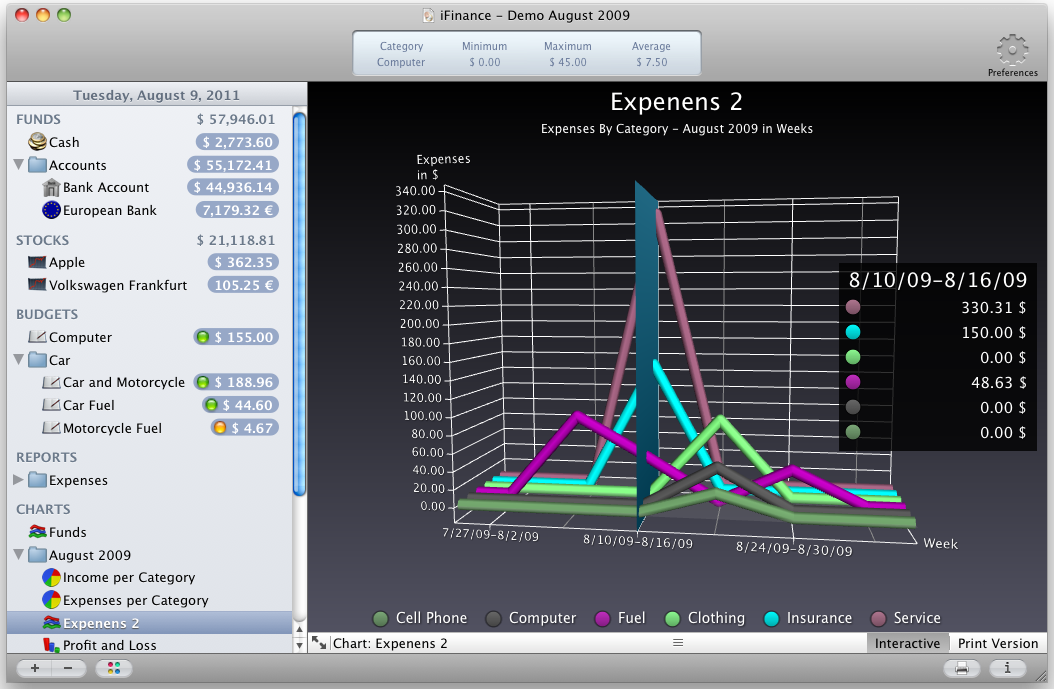Click the info button in the bottom bar
Image resolution: width=1054 pixels, height=689 pixels.
point(1008,669)
